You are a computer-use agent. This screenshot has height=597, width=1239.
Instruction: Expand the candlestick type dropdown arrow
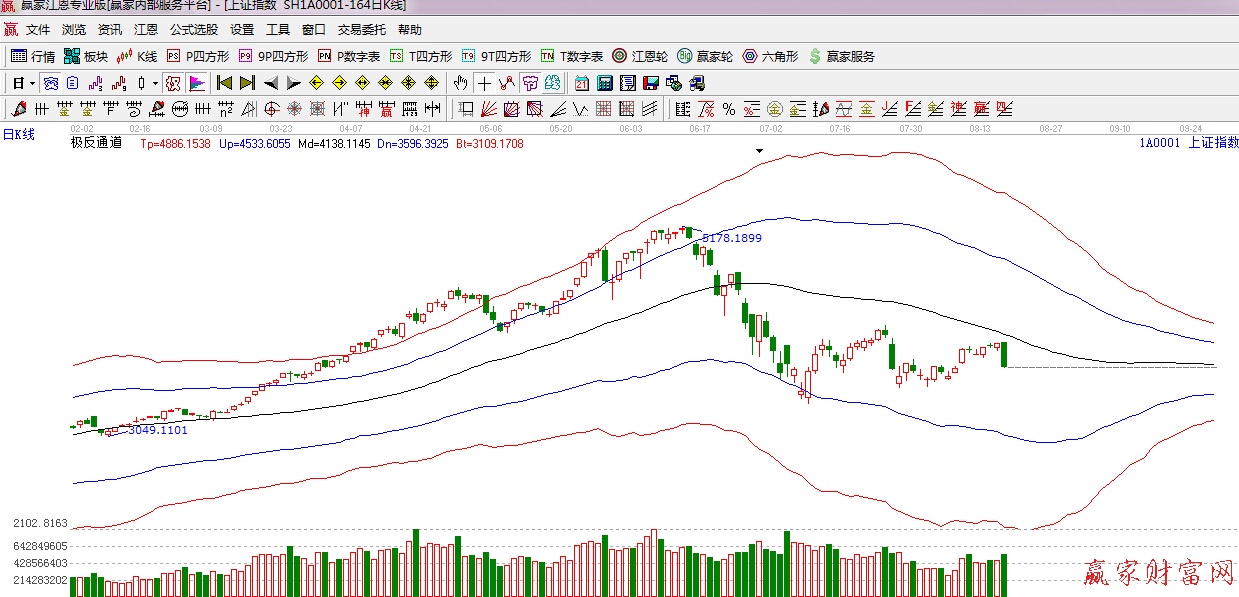pos(155,83)
